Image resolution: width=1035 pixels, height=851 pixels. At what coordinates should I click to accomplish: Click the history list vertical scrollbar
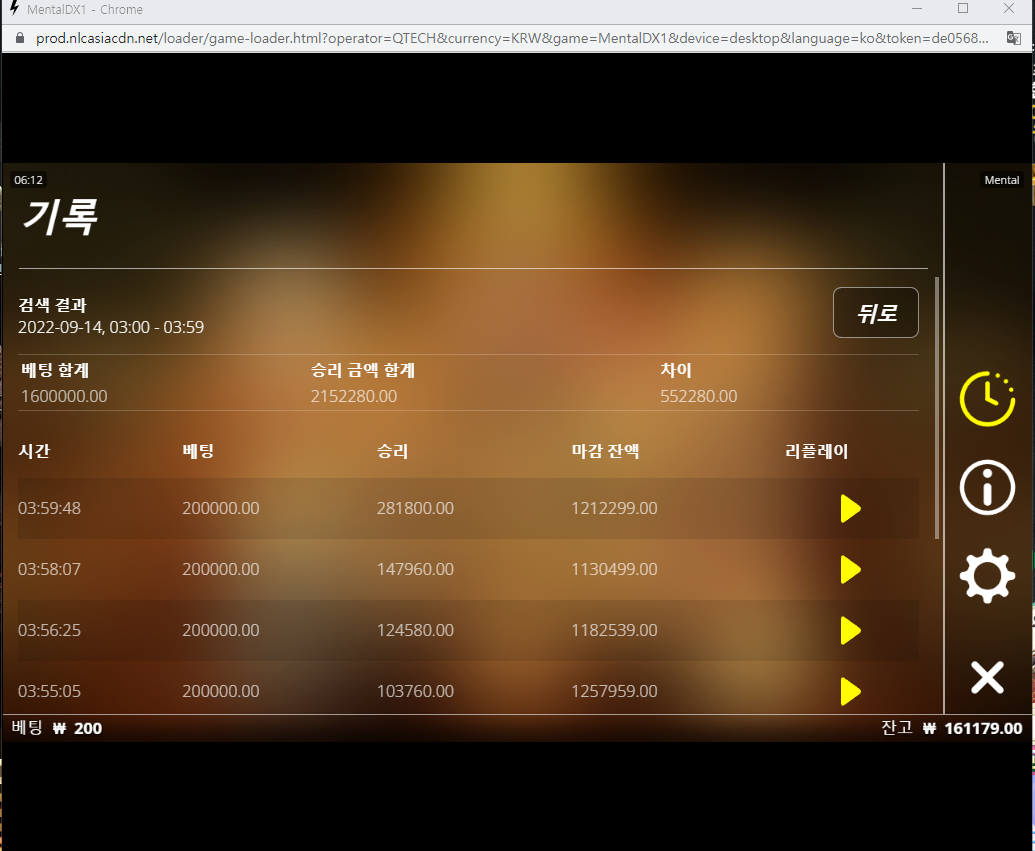click(x=937, y=408)
